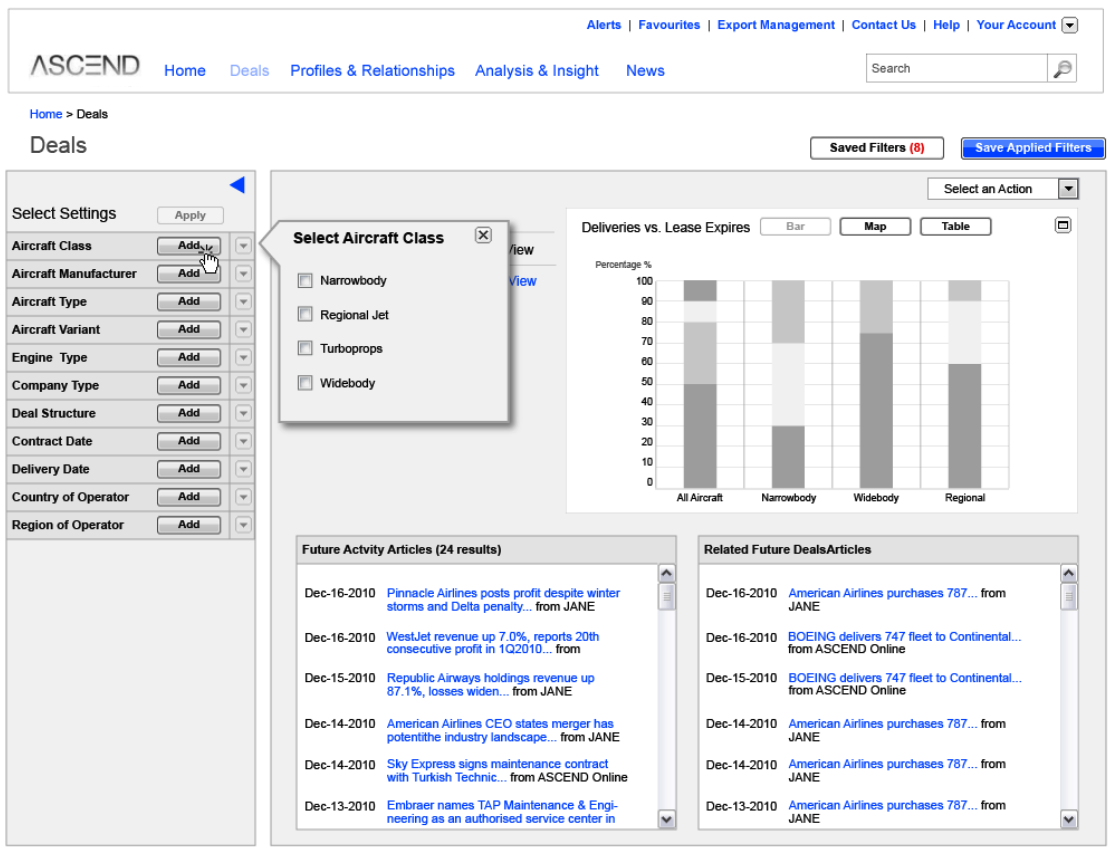The image size is (1109, 857).
Task: Open Analysis & Insight menu
Action: pos(537,71)
